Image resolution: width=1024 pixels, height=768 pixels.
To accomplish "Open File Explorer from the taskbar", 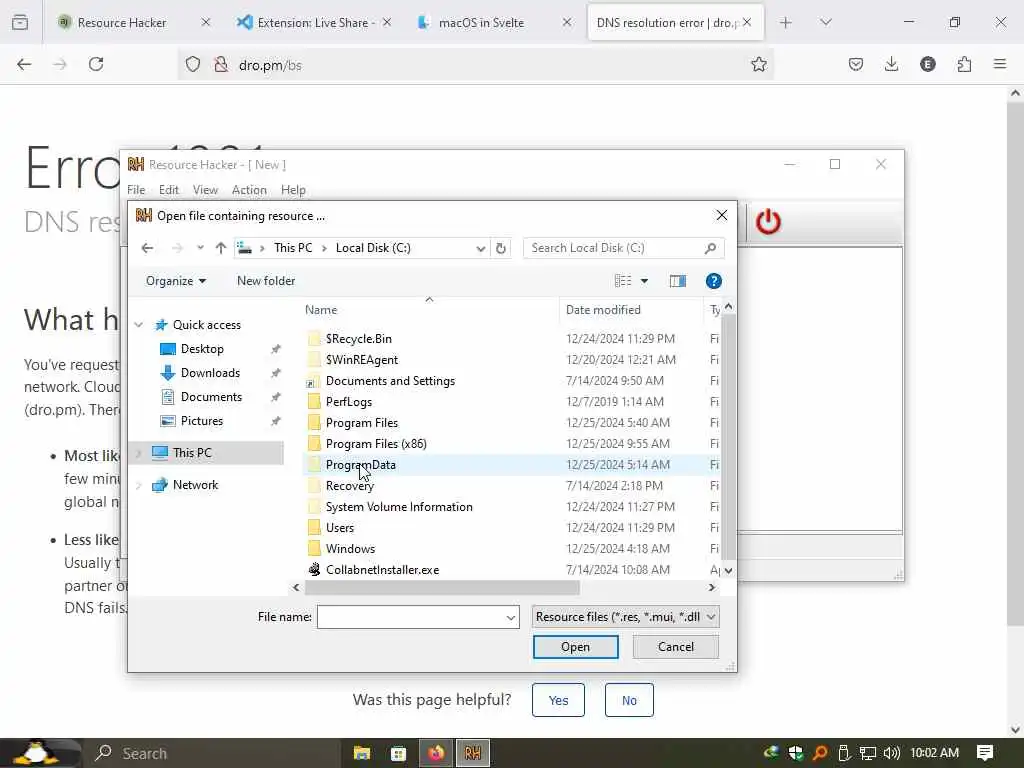I will [362, 753].
